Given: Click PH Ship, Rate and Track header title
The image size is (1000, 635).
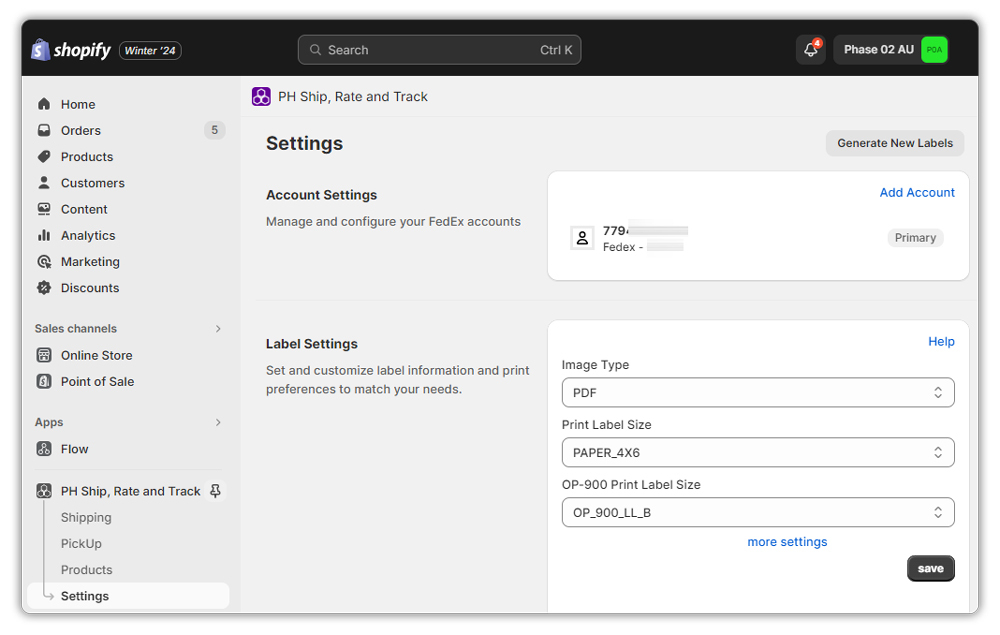Looking at the screenshot, I should click(x=353, y=96).
